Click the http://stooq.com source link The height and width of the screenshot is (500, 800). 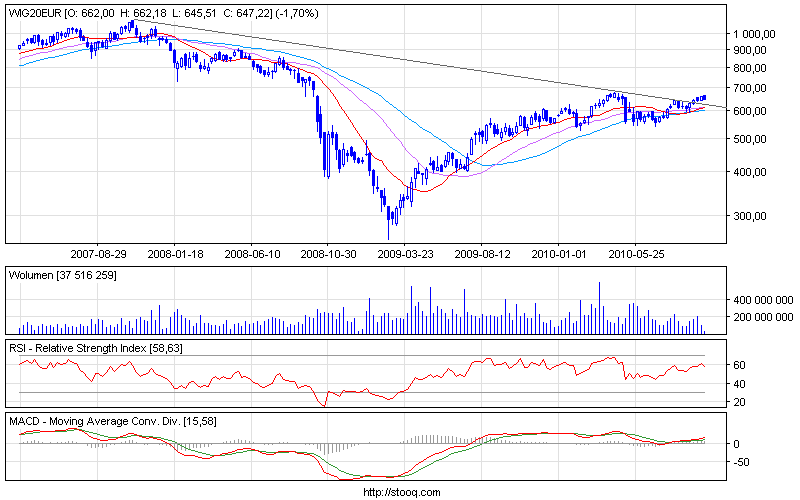pos(402,492)
